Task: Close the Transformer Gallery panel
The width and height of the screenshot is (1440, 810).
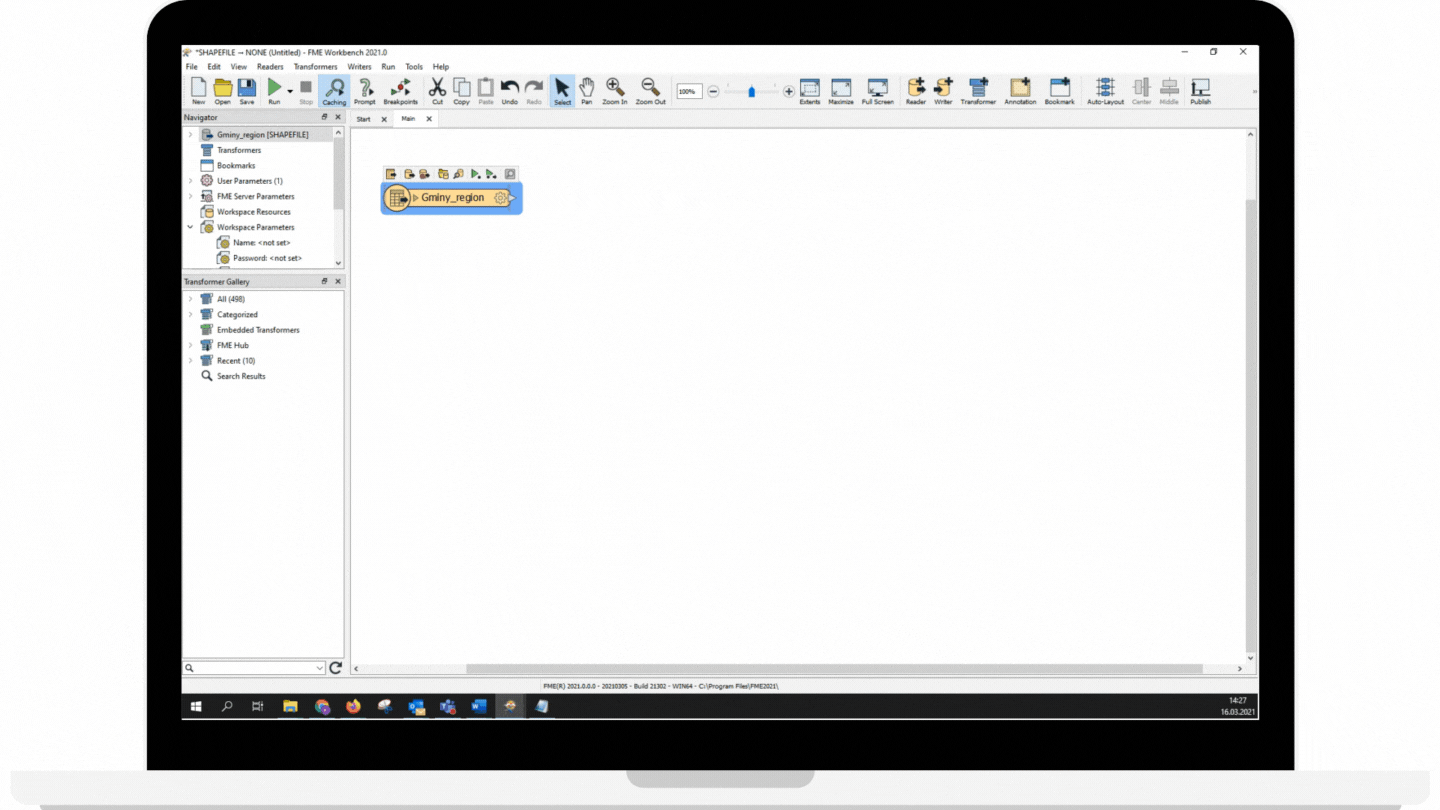Action: point(337,282)
